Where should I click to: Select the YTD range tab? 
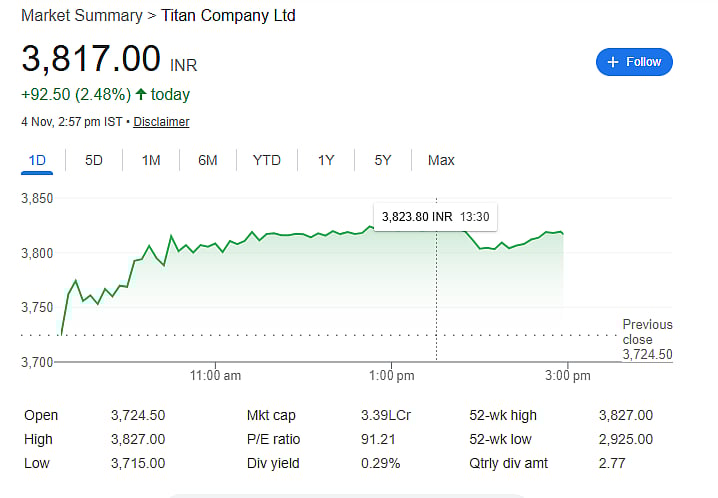point(267,160)
